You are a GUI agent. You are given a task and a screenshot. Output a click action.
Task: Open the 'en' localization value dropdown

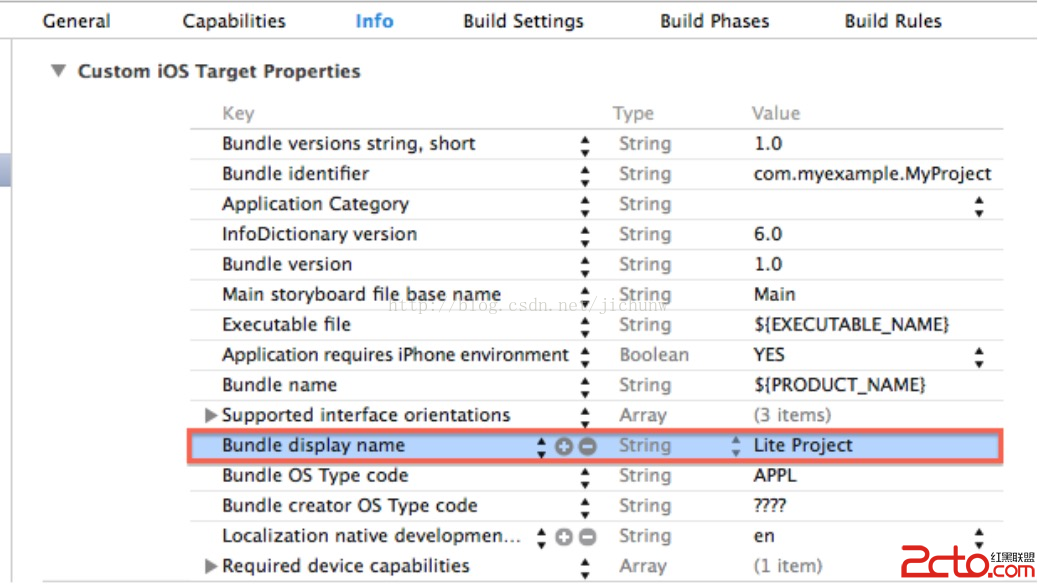click(x=979, y=537)
